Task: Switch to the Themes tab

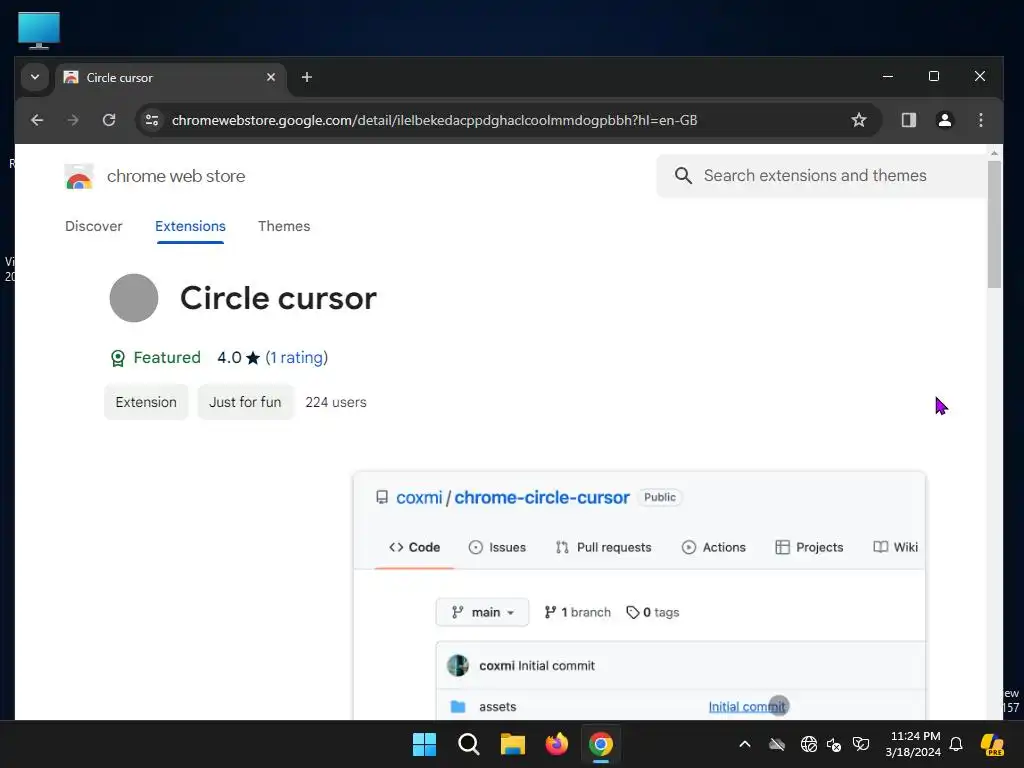Action: coord(284,226)
